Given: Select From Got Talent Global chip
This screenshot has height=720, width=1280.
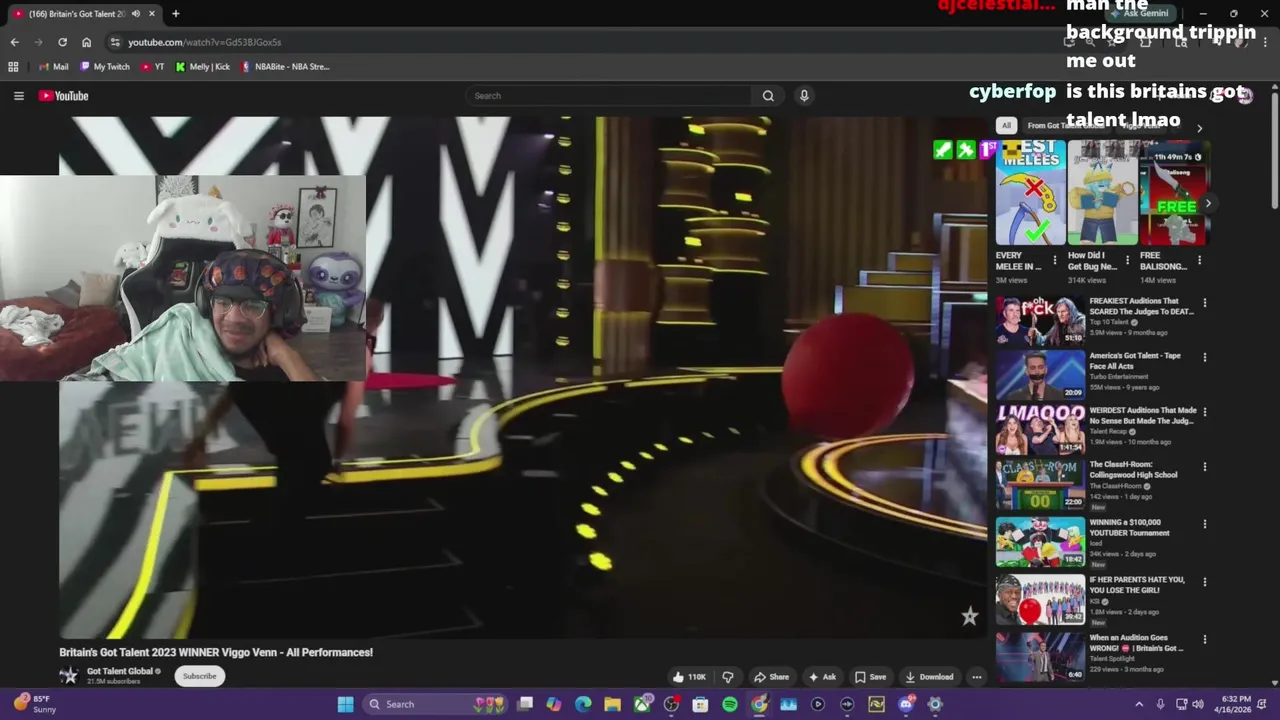Looking at the screenshot, I should coord(1065,126).
